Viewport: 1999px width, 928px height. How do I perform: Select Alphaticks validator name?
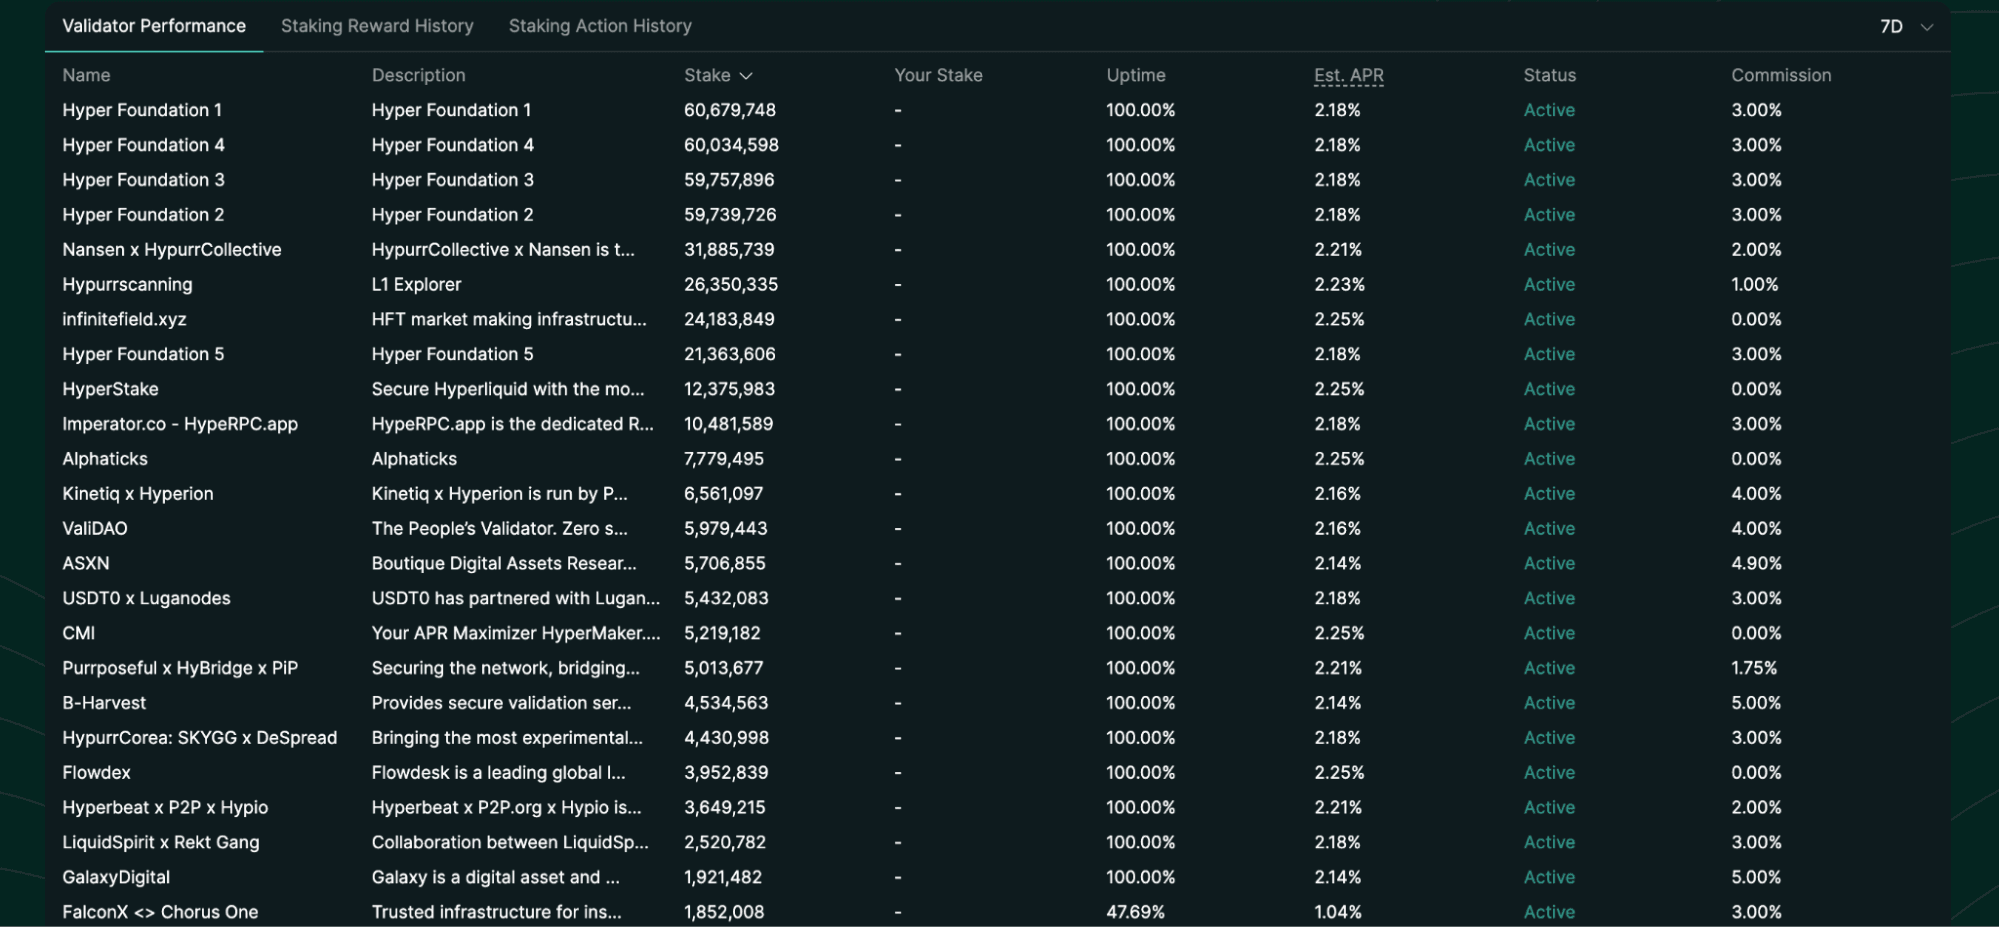coord(105,459)
